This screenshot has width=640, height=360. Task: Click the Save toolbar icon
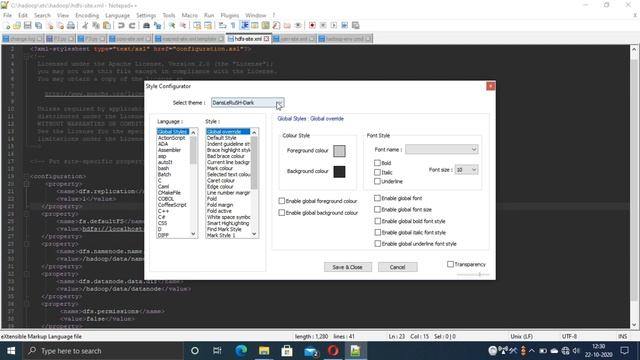click(x=27, y=25)
